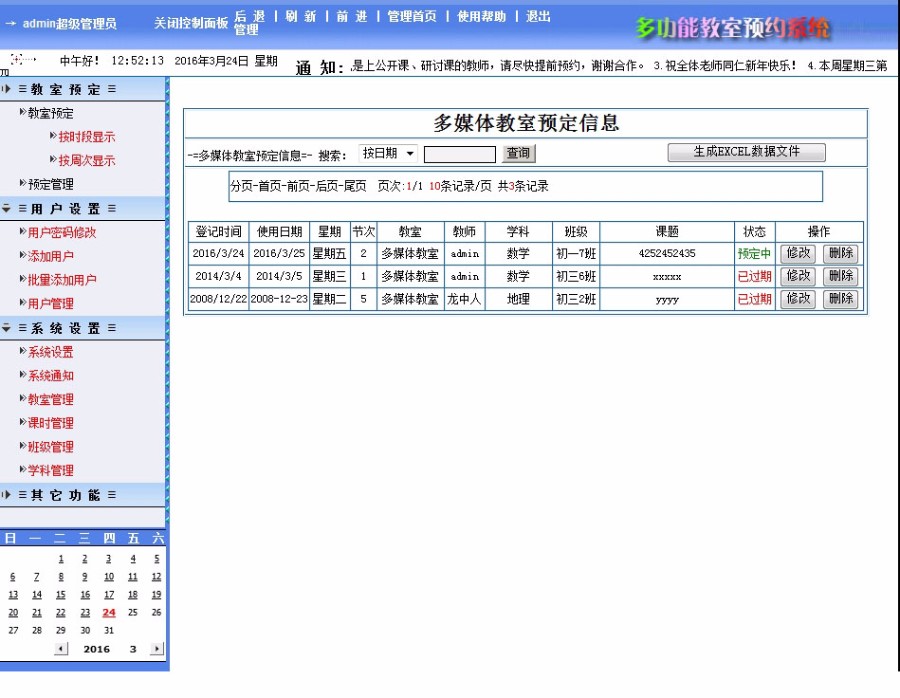The image size is (900, 698).
Task: Open 添加用户 link
Action: click(51, 257)
